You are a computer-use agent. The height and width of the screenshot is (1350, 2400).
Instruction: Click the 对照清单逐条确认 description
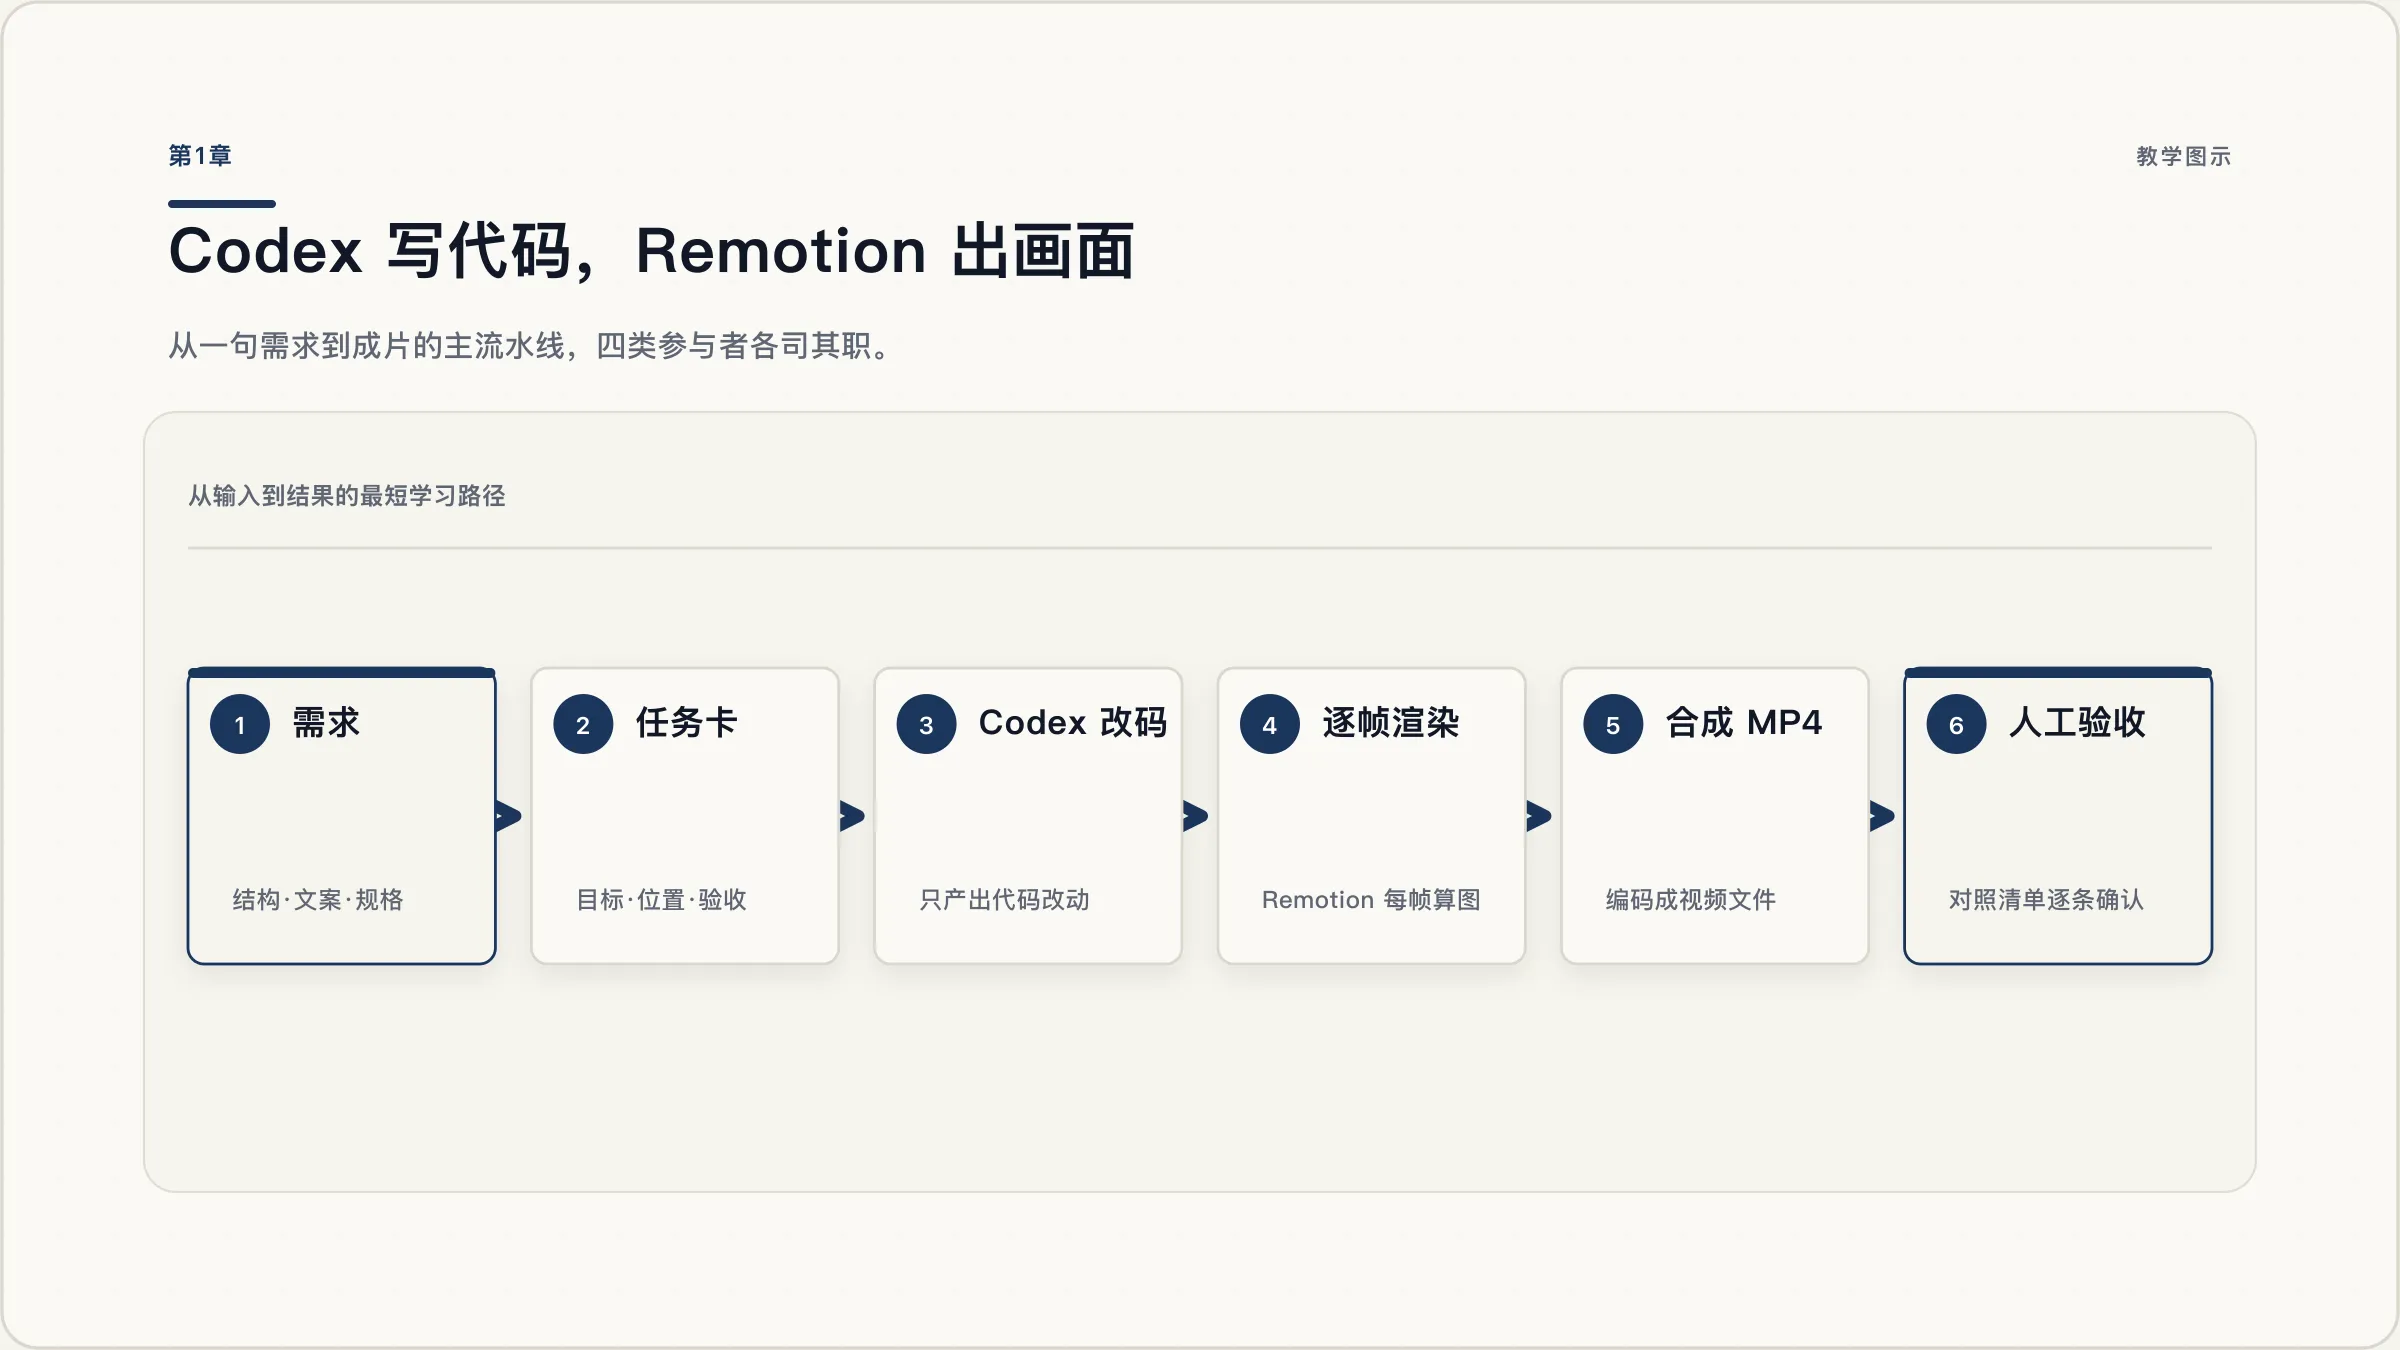2046,900
